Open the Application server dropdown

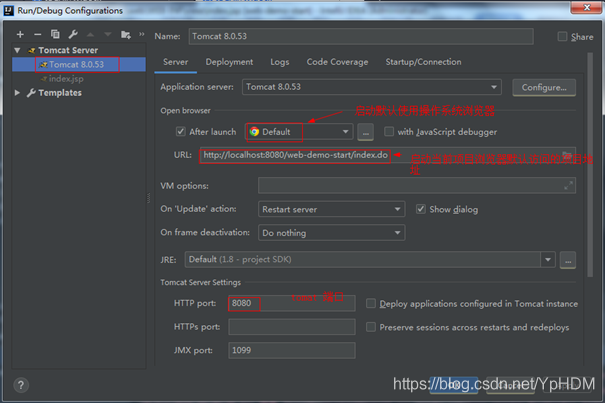[x=372, y=87]
